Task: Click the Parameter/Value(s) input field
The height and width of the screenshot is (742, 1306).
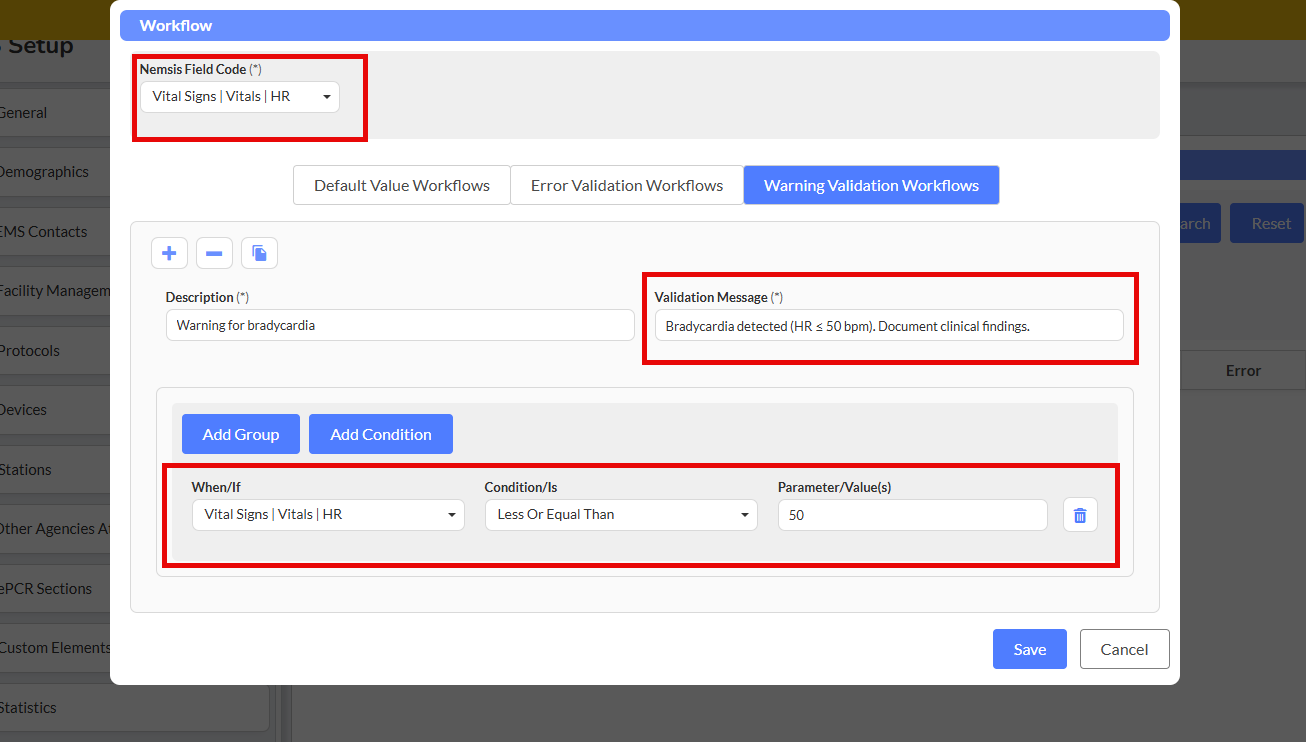Action: tap(912, 515)
